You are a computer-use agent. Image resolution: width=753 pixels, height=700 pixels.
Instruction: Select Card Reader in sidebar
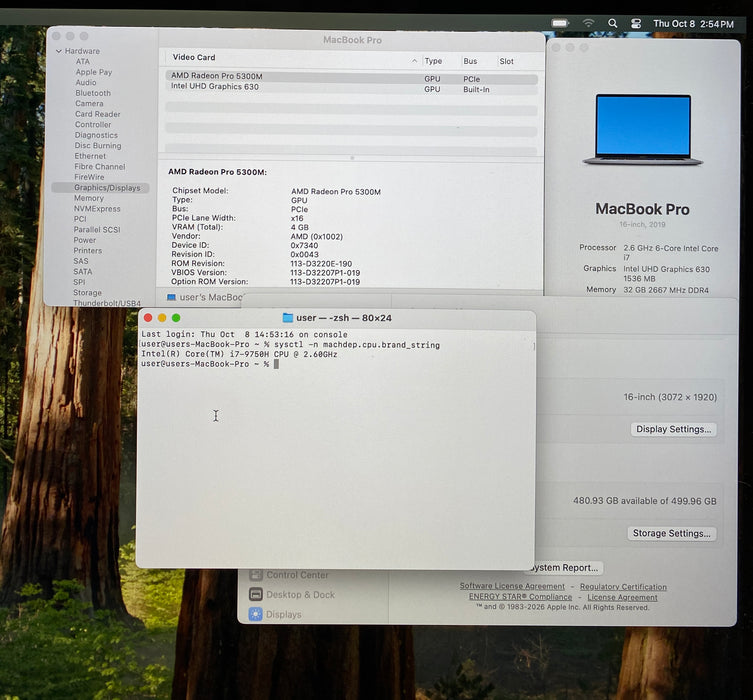click(97, 114)
